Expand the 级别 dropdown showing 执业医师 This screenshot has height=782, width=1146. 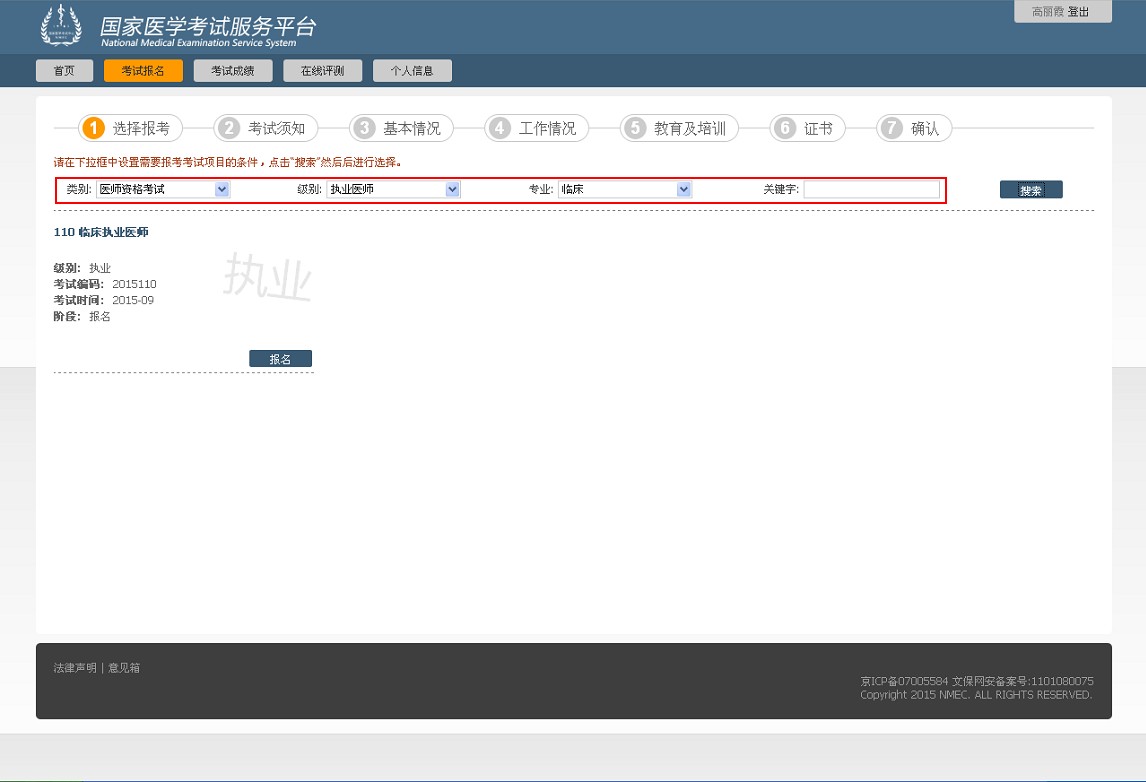[x=394, y=189]
